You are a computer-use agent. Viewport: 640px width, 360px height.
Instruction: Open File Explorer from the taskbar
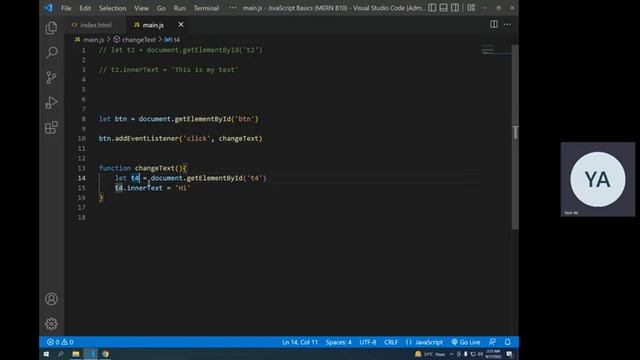point(76,354)
